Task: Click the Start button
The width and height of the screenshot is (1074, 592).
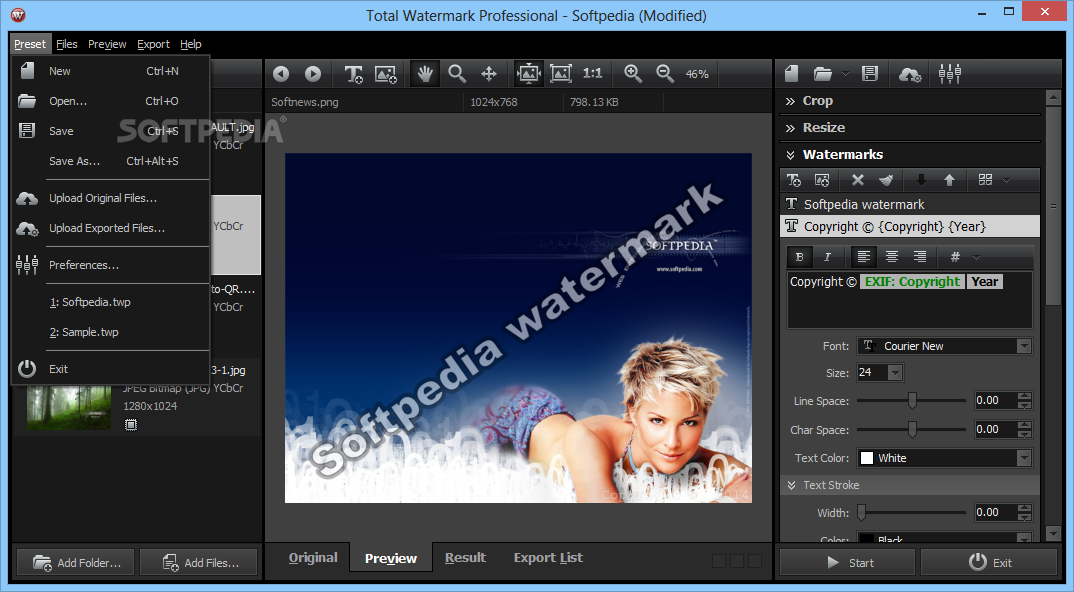Action: coord(848,563)
